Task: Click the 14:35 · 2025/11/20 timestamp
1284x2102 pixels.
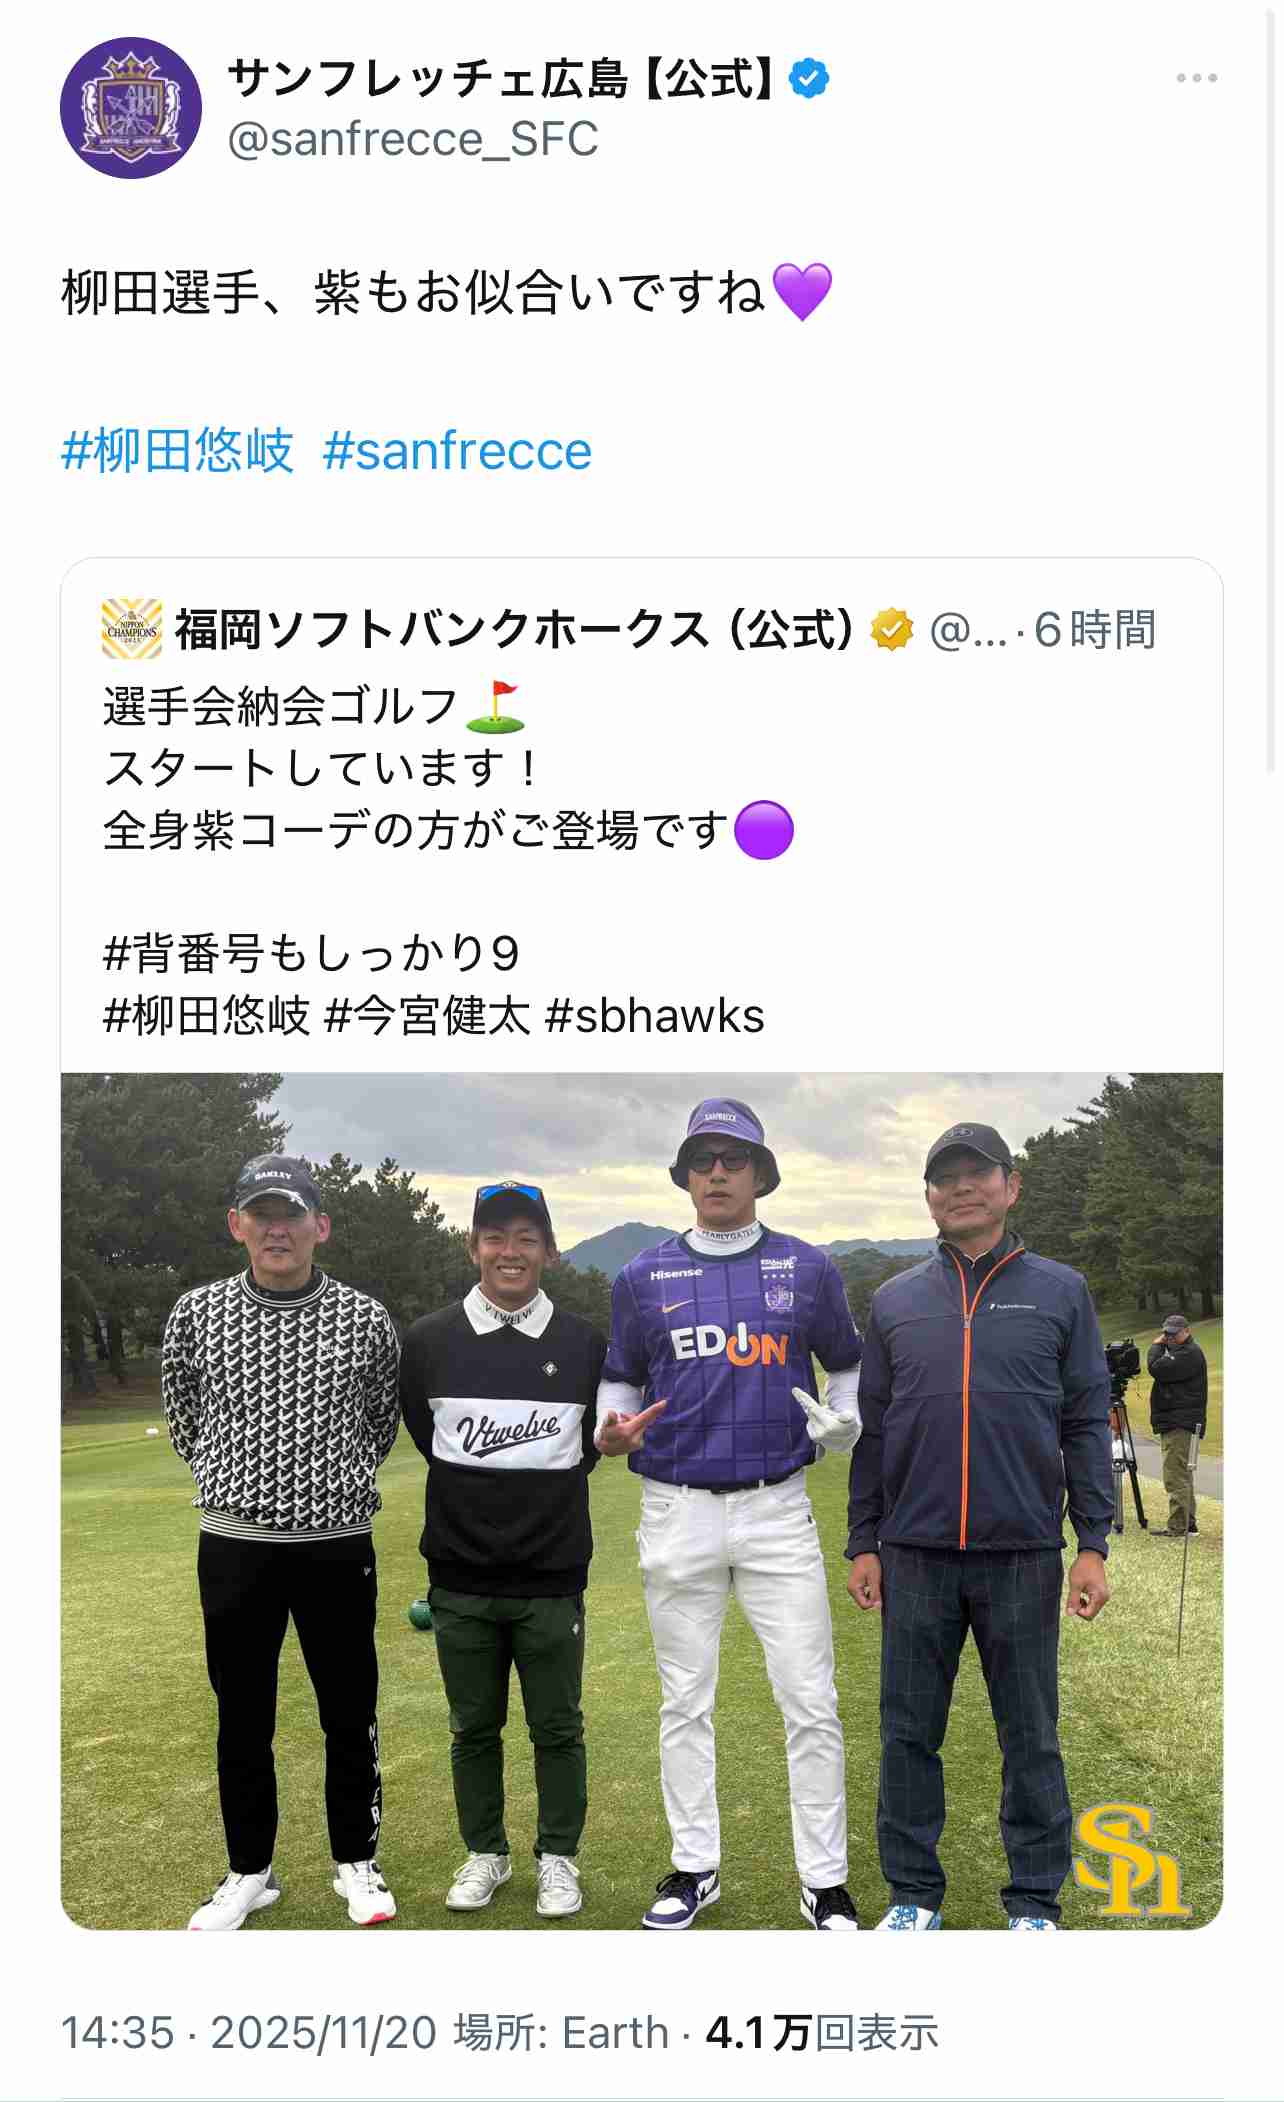Action: 249,2033
